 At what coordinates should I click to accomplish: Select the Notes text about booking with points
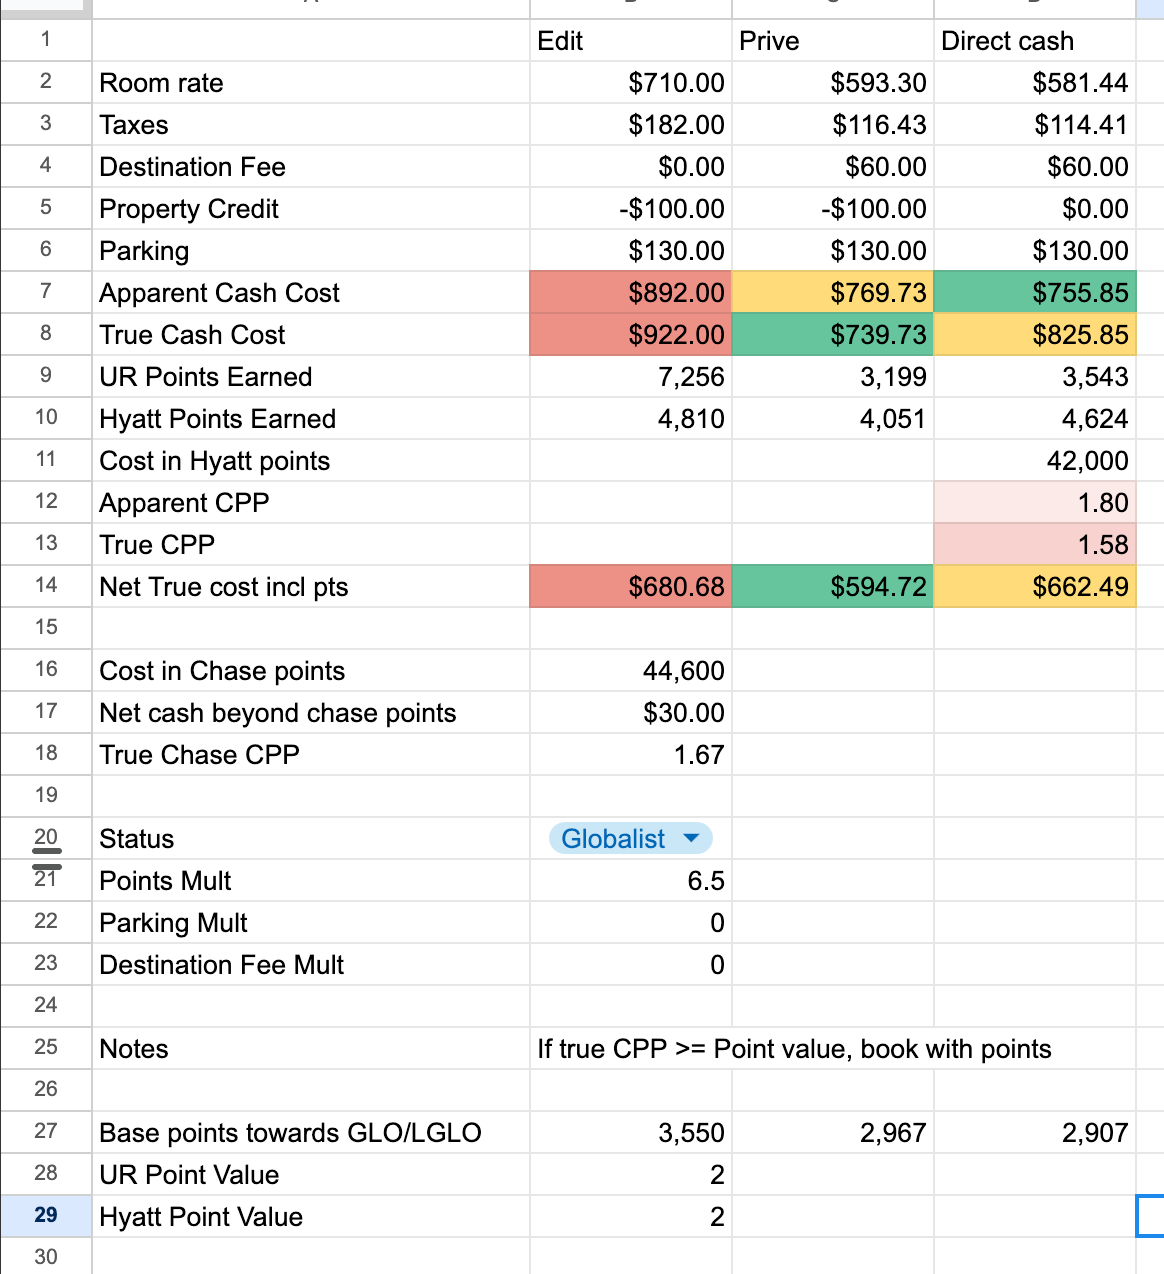coord(794,1048)
